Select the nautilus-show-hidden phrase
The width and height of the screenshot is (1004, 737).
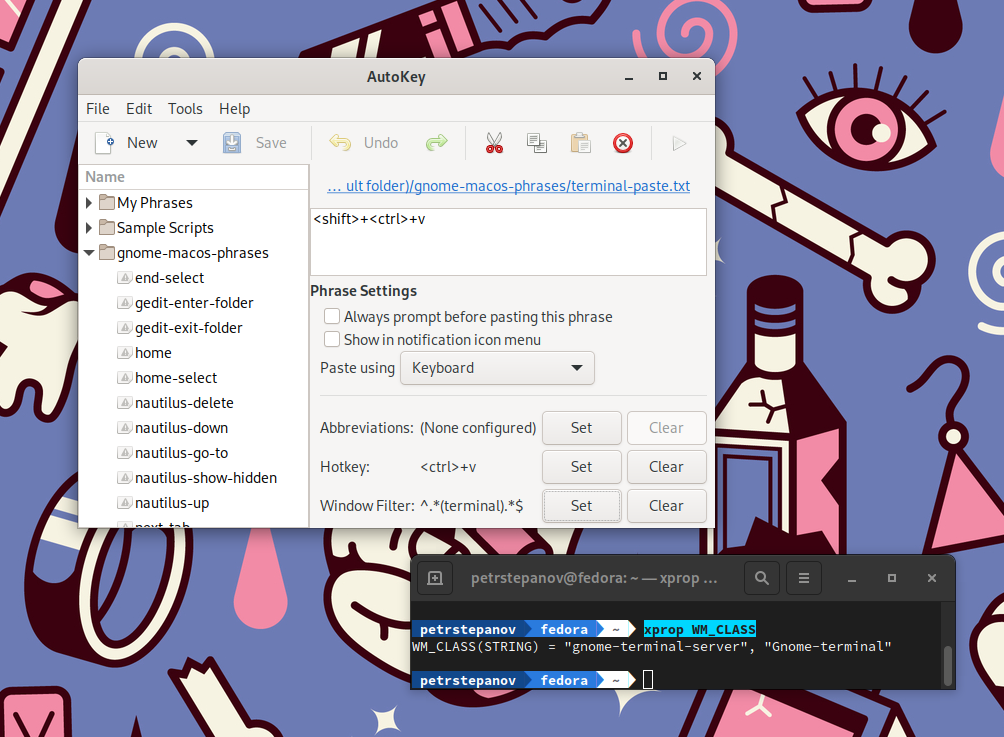[206, 478]
